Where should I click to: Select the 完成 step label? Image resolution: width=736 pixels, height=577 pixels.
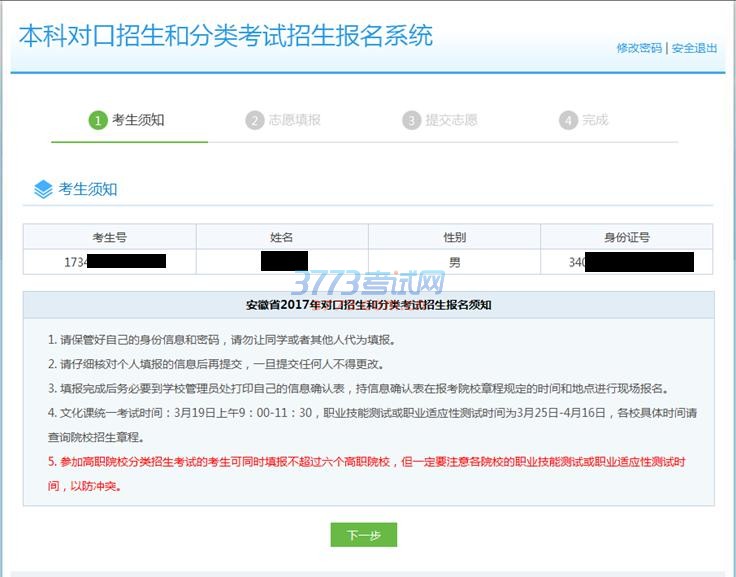(595, 120)
